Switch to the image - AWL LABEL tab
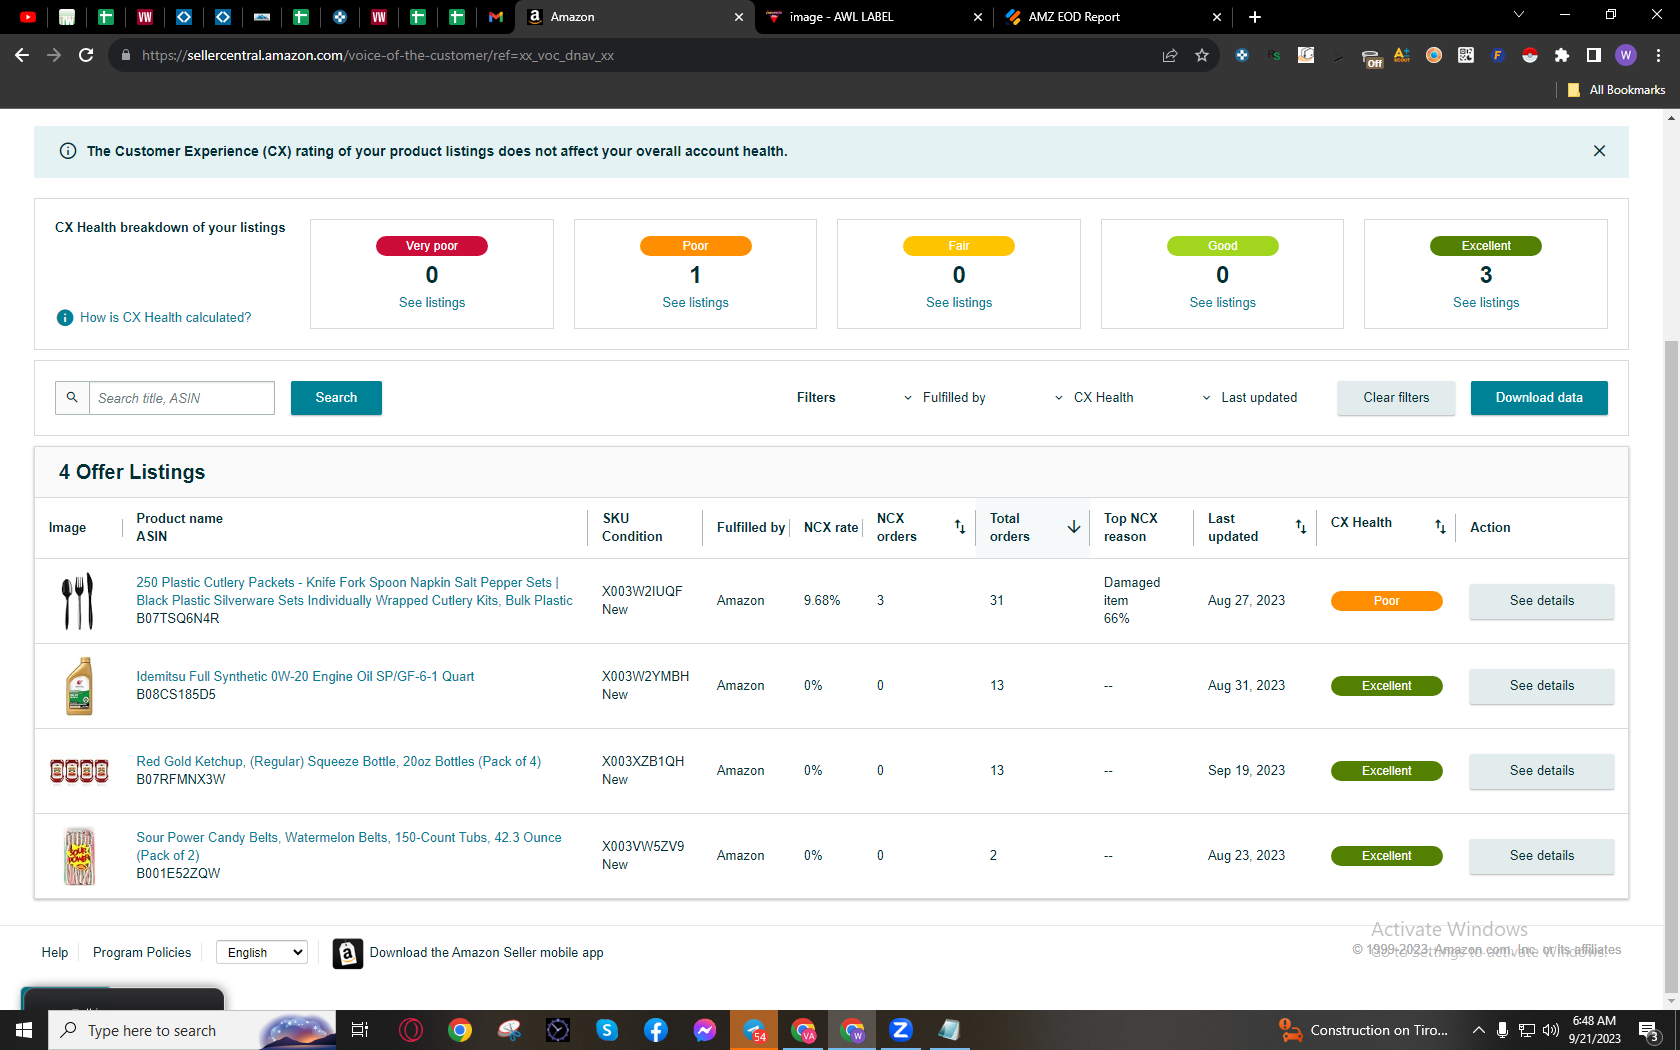The width and height of the screenshot is (1680, 1050). pyautogui.click(x=874, y=17)
